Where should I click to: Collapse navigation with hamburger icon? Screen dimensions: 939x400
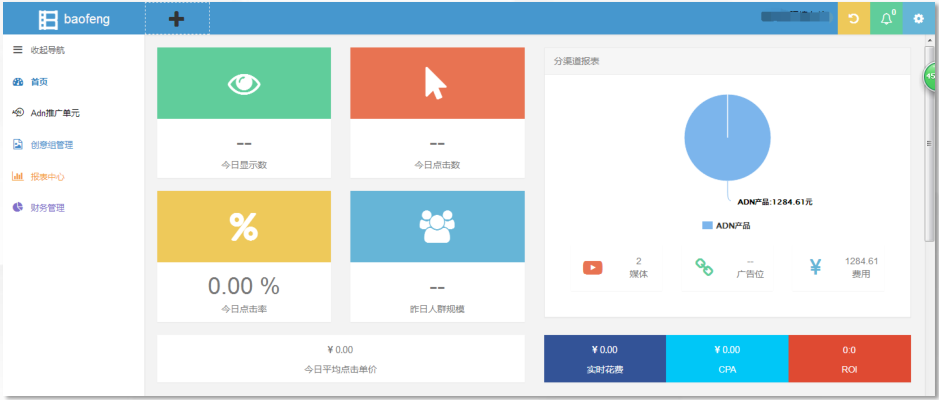click(x=17, y=50)
